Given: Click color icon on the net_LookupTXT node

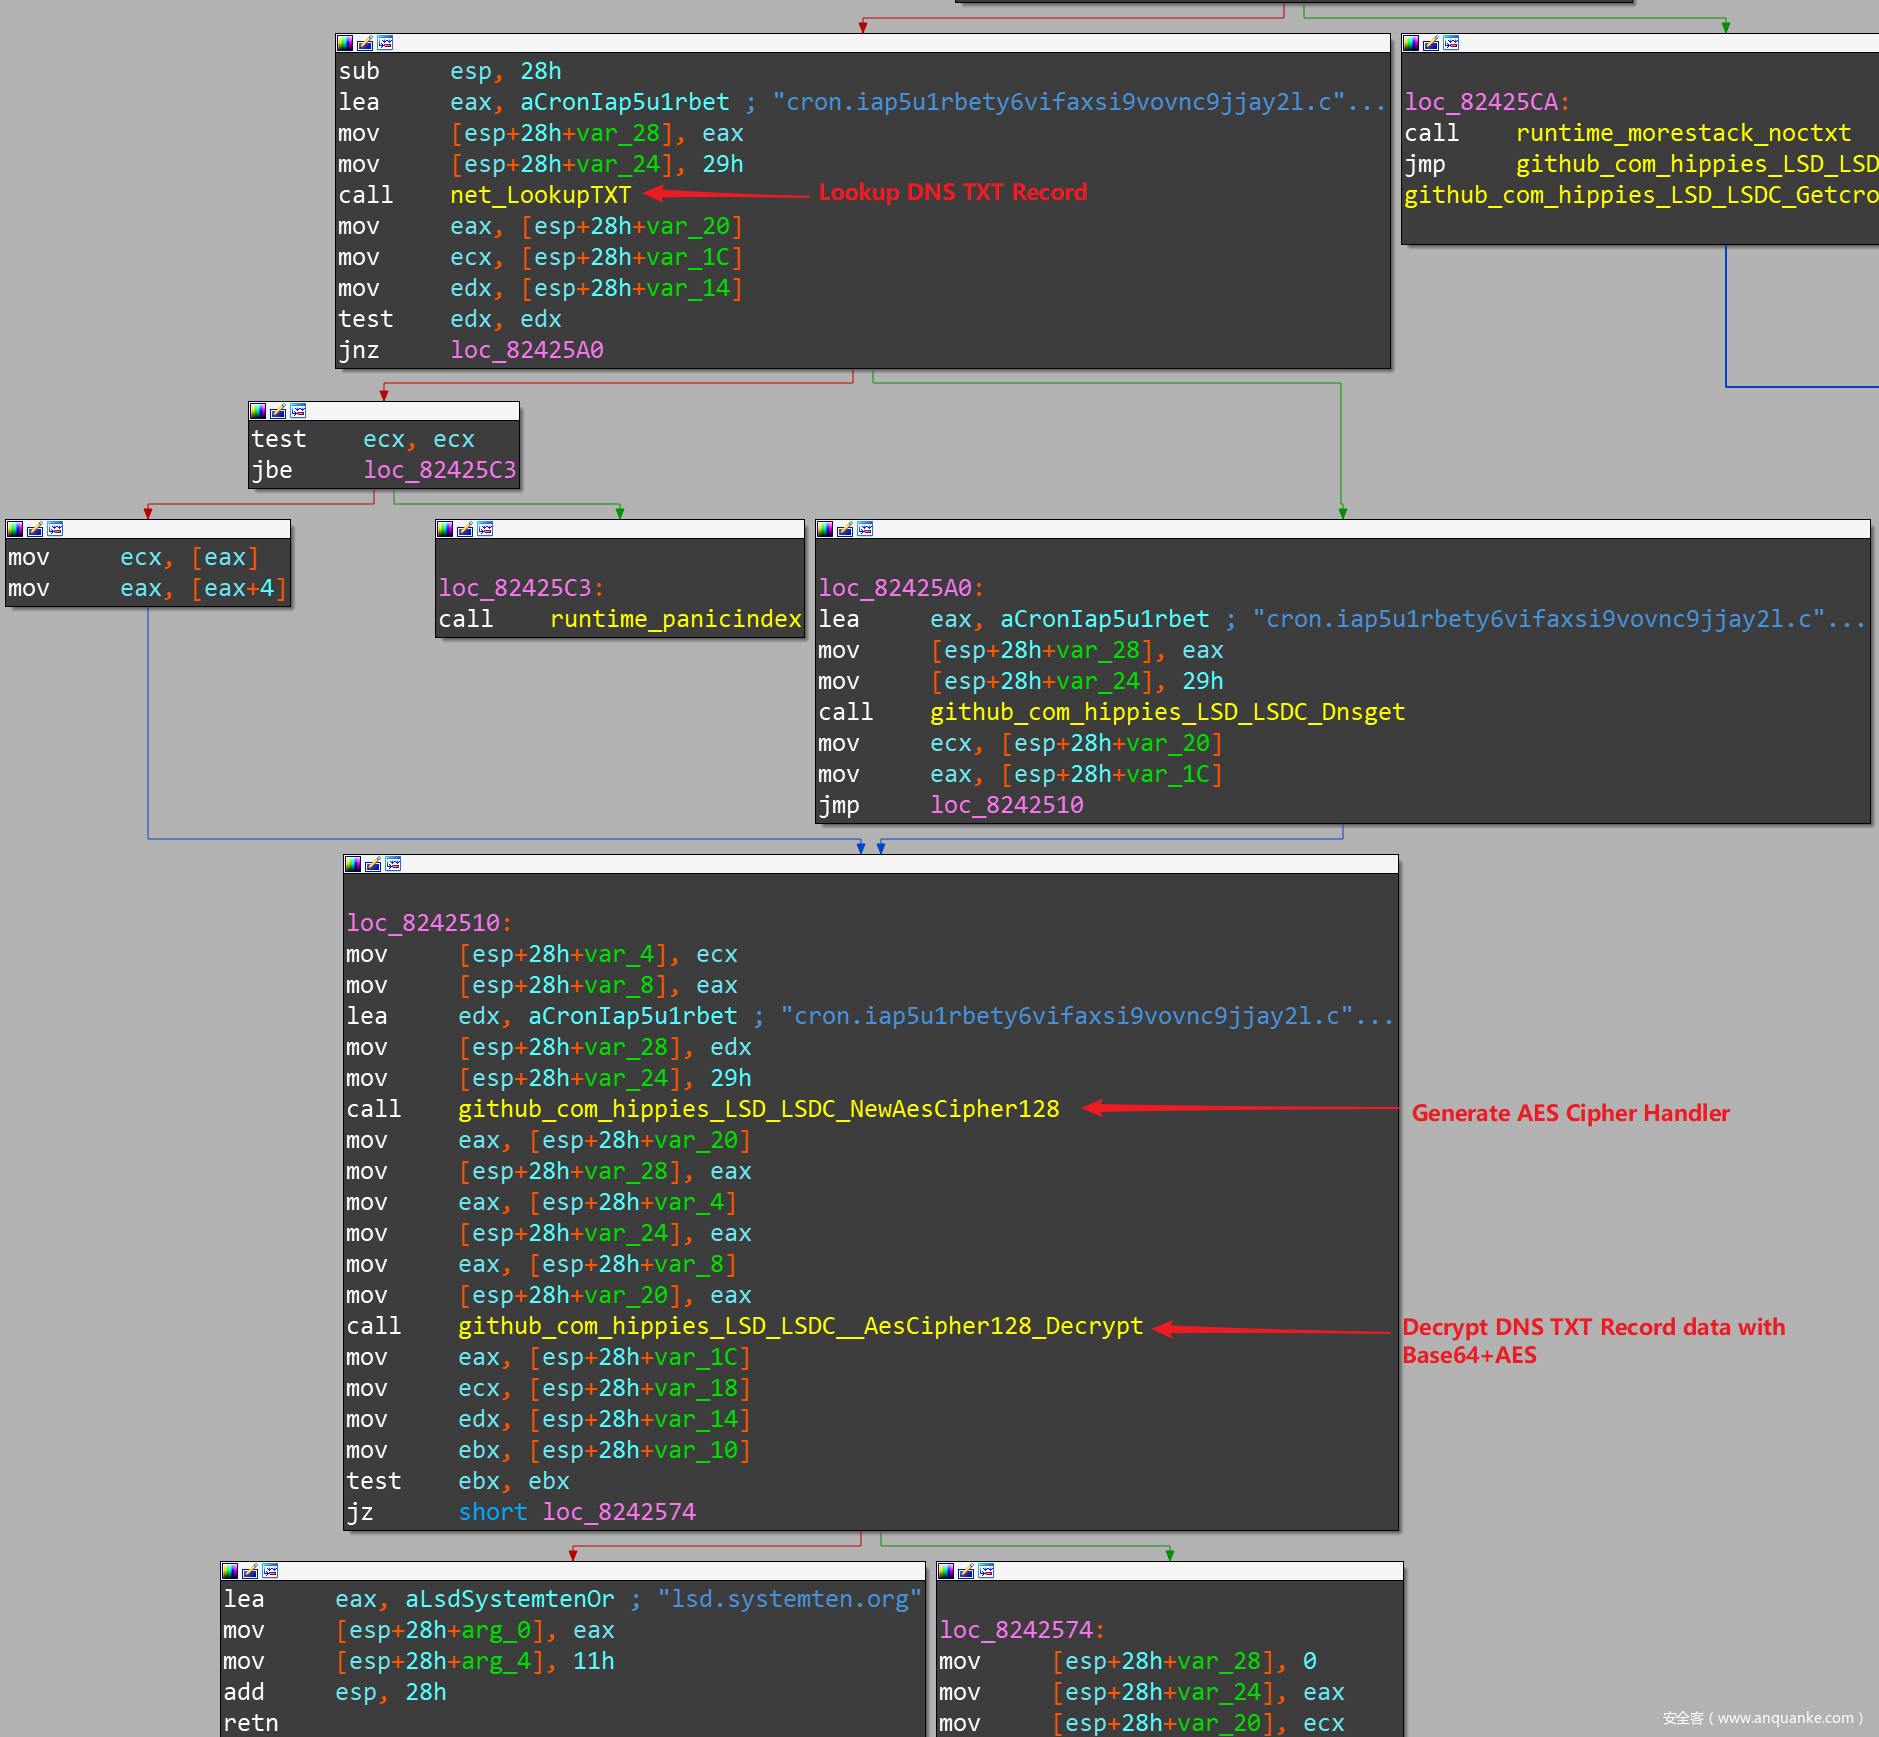Looking at the screenshot, I should click(x=345, y=43).
